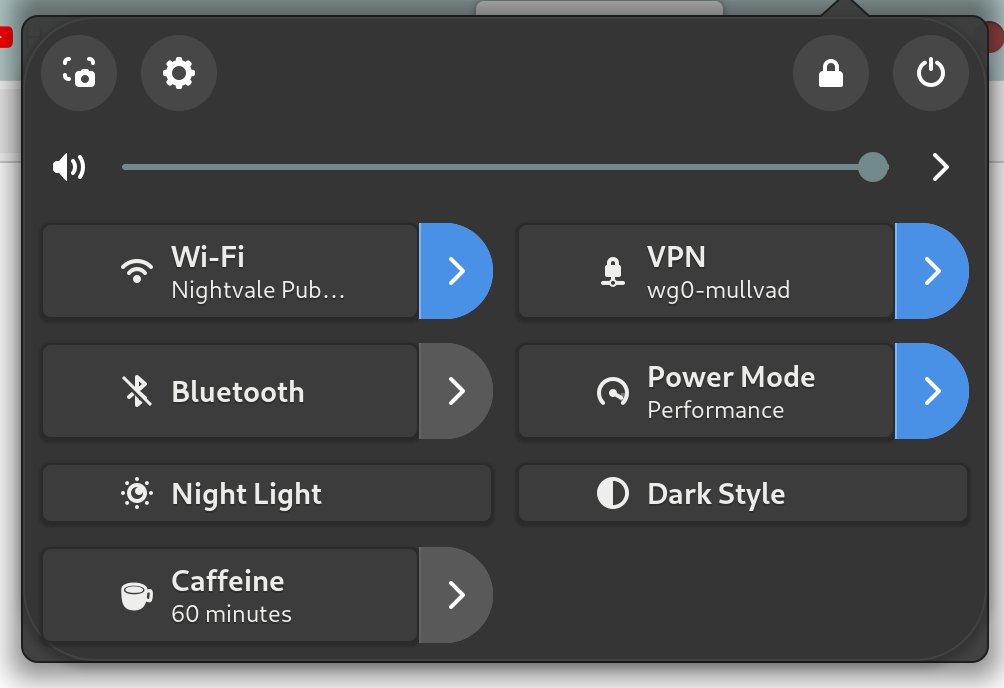Click the volume slider track
The image size is (1004, 688).
500,167
